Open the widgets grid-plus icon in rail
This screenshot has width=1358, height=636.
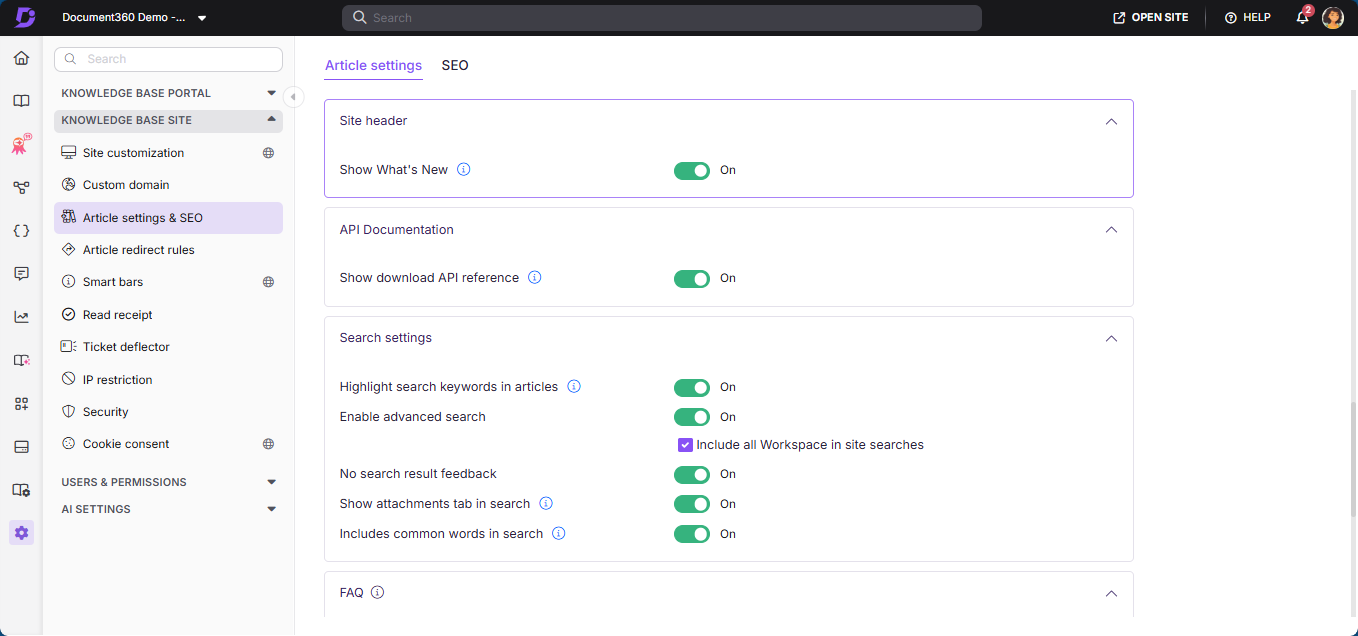click(21, 403)
